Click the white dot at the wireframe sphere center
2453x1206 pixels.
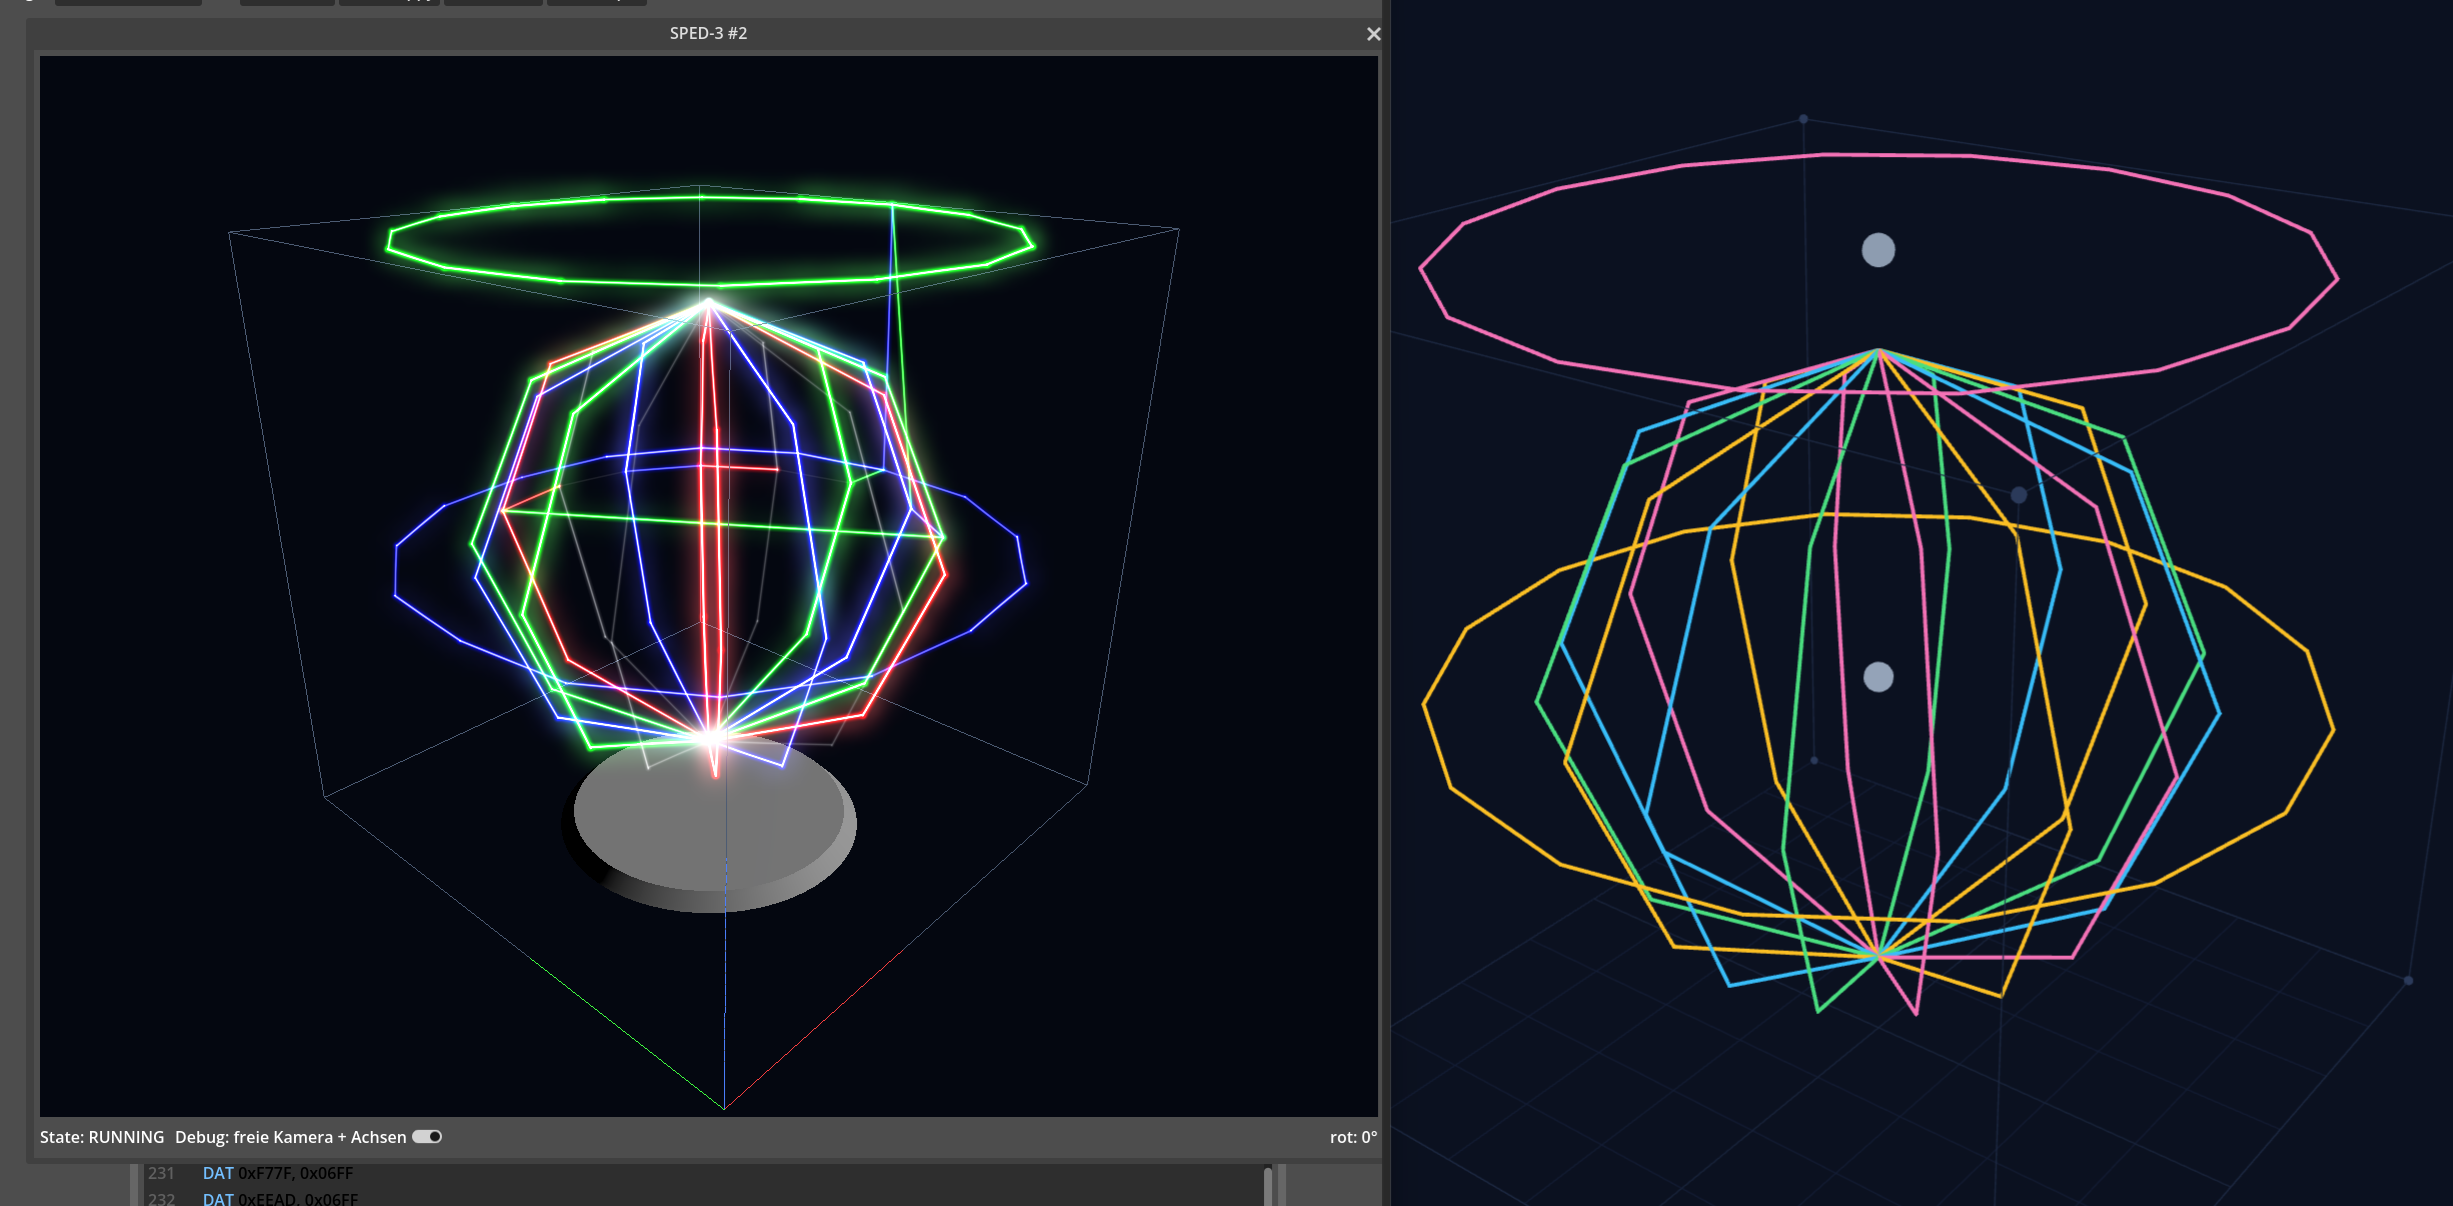point(1878,677)
